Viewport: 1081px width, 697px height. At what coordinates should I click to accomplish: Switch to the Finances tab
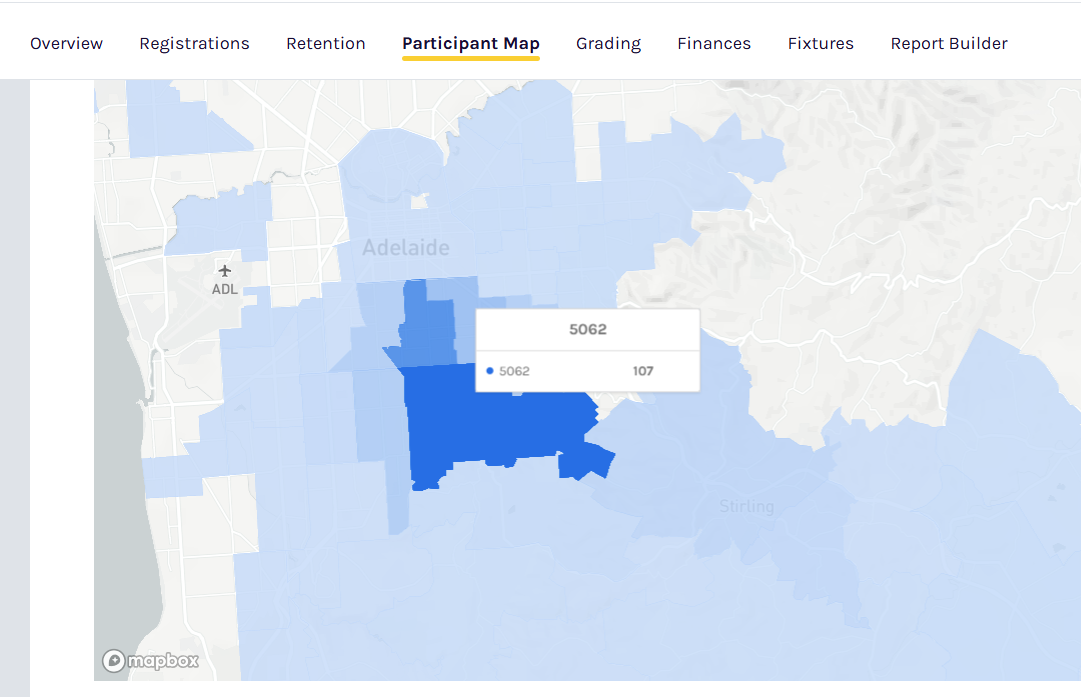pyautogui.click(x=713, y=43)
